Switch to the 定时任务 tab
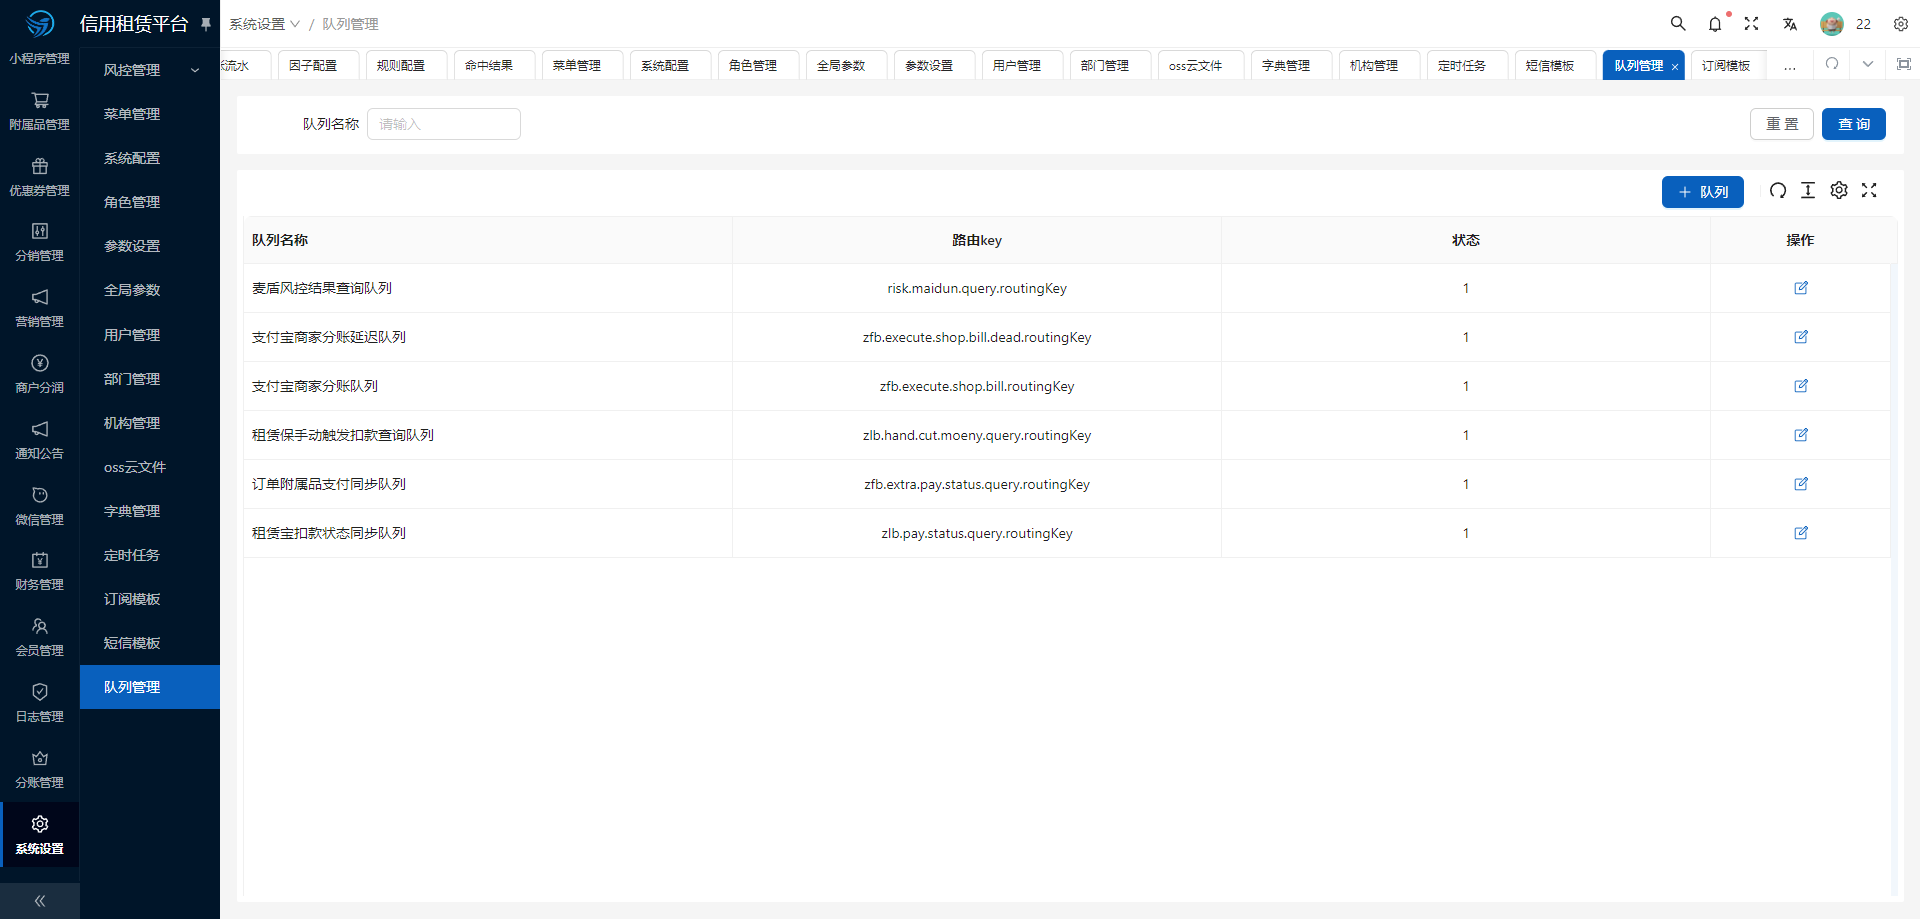The image size is (1920, 919). point(1467,65)
